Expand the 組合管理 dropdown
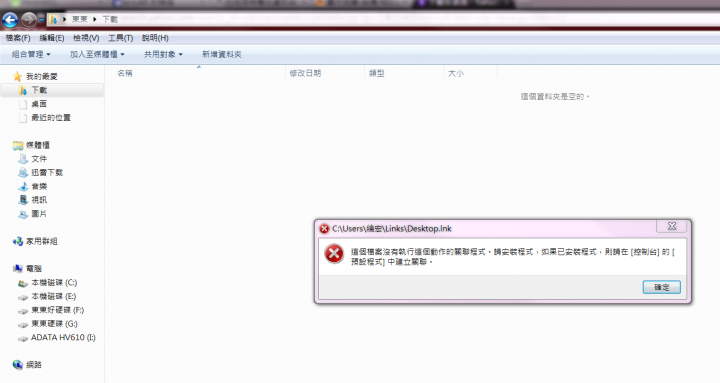Viewport: 720px width, 383px height. [31, 54]
